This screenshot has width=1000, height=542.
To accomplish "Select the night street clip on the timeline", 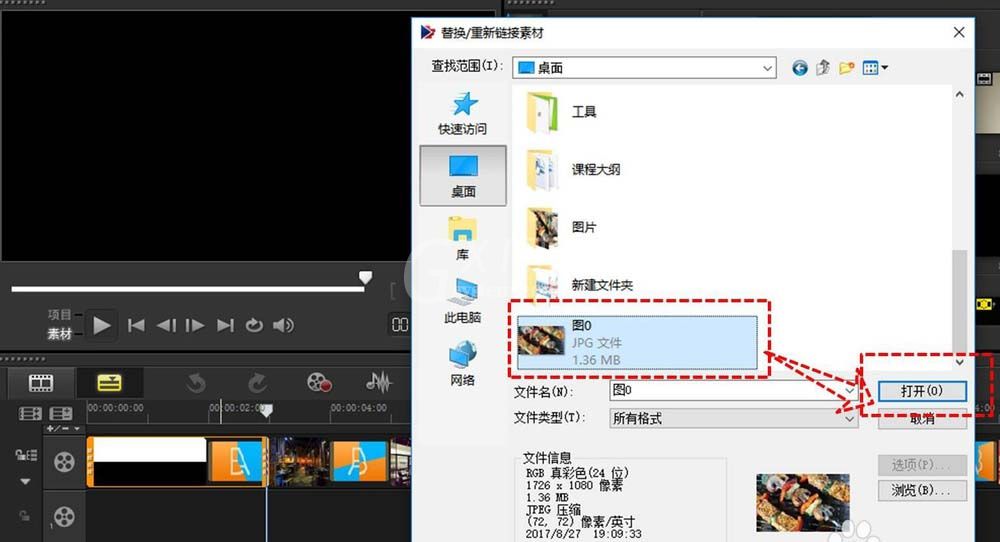I will point(300,462).
